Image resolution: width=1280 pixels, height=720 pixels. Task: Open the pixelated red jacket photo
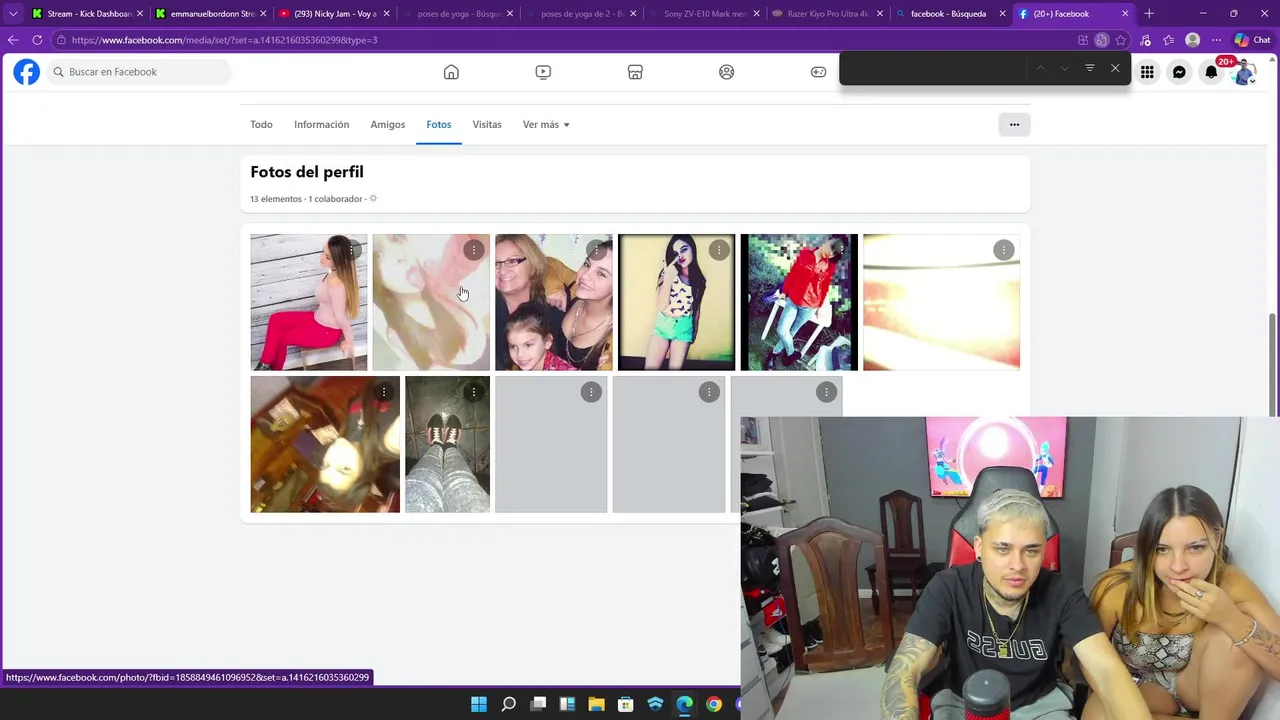799,302
